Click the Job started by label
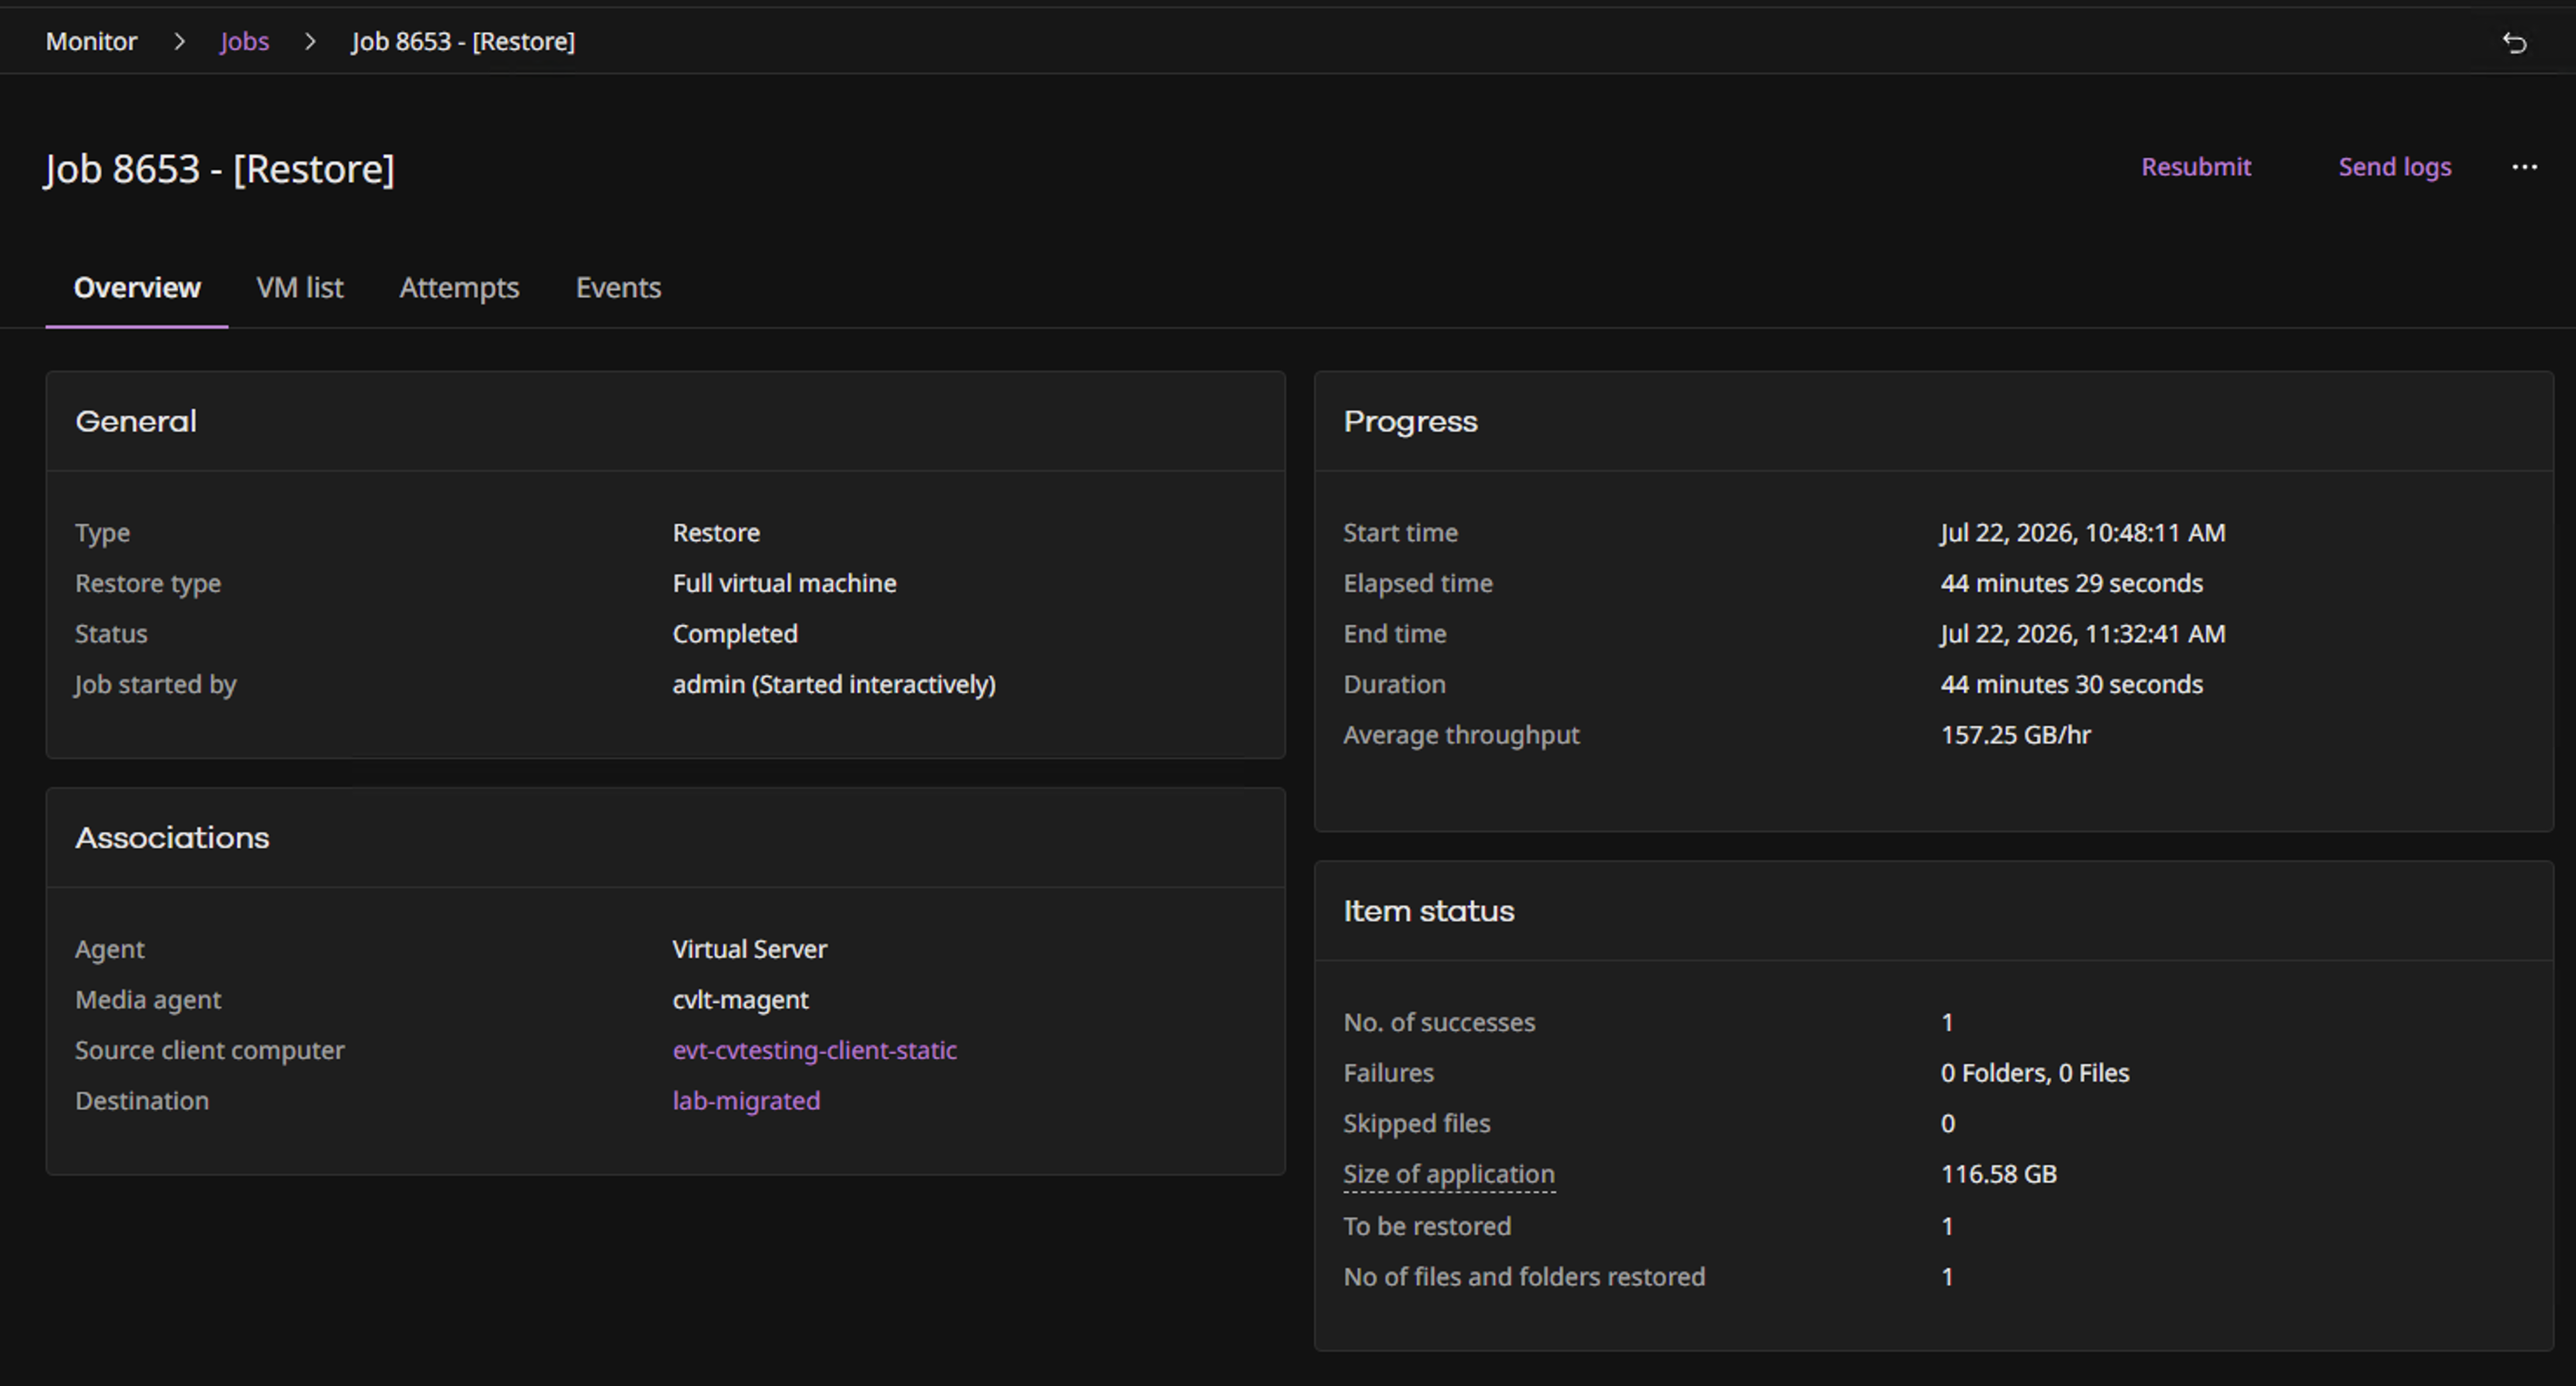2576x1386 pixels. coord(156,684)
